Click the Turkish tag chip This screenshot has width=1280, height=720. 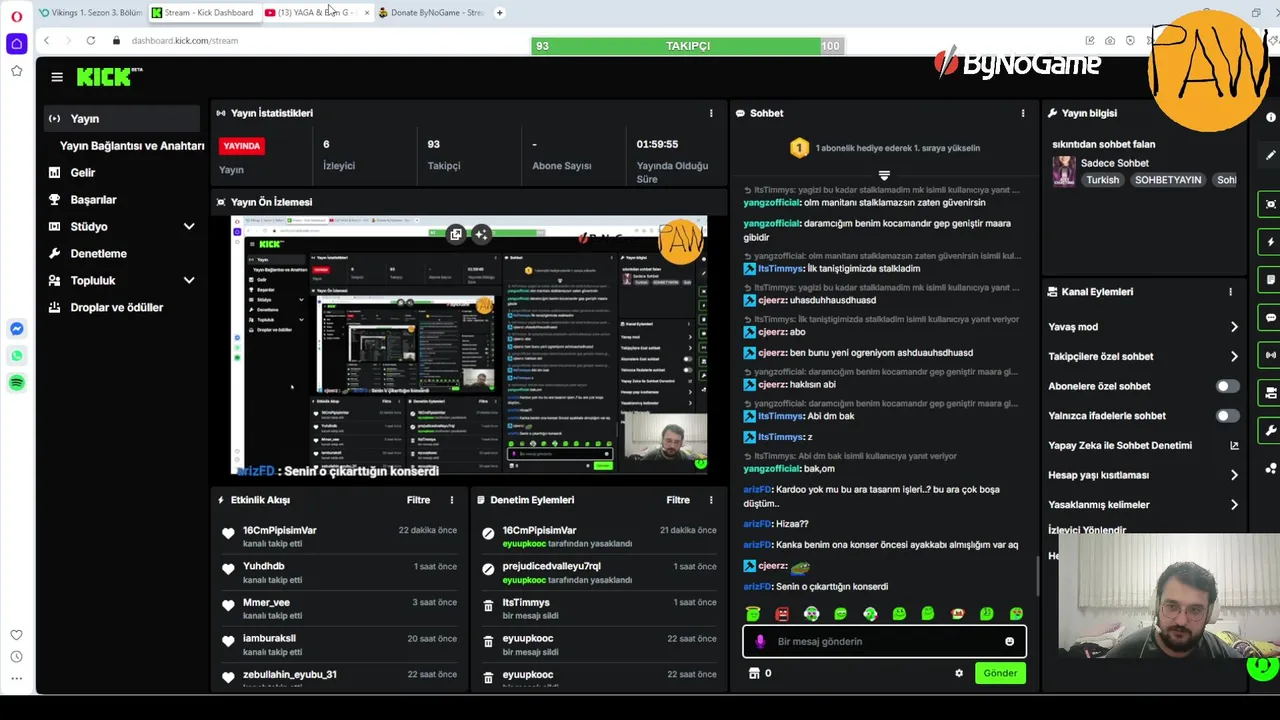pos(1103,180)
